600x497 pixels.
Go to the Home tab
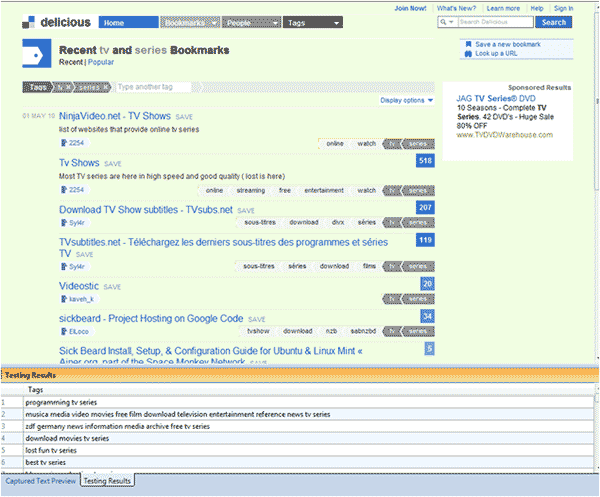(129, 23)
